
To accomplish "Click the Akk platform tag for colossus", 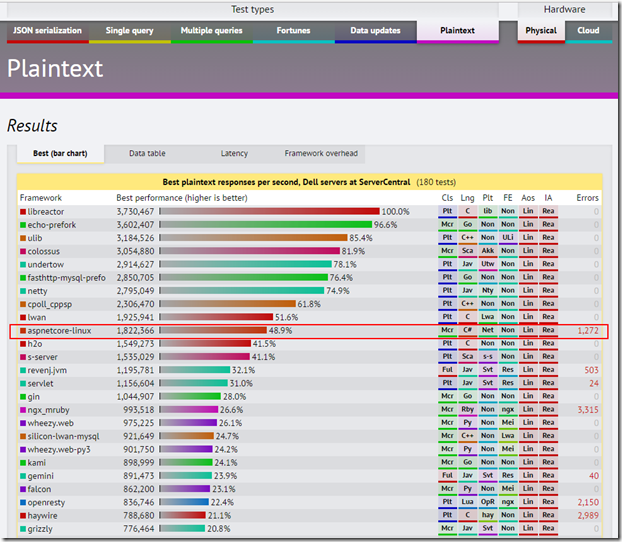I will click(x=488, y=251).
